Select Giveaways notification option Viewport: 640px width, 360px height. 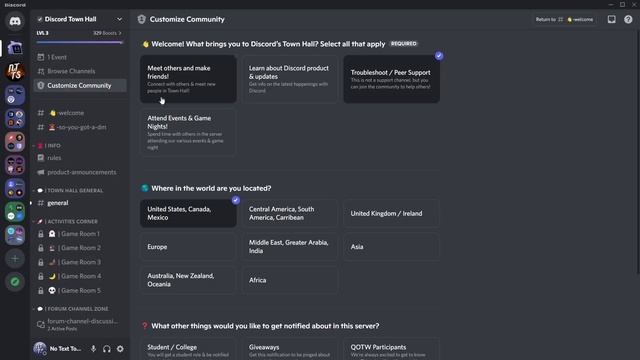290,349
